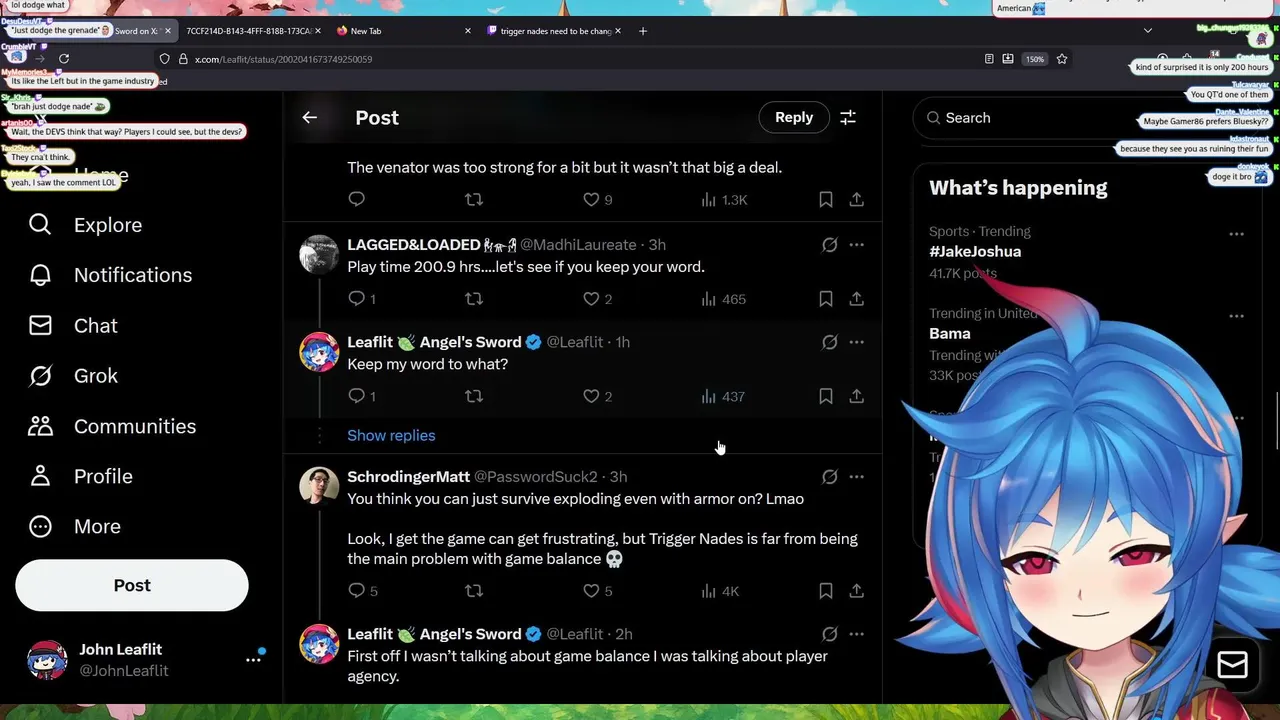Repost LAGGED&LOADED's play time post

pos(474,298)
